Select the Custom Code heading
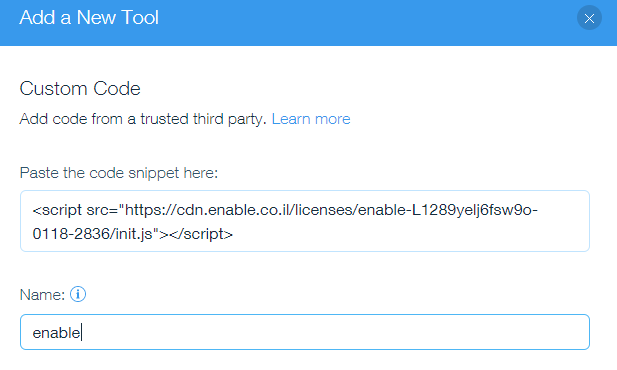617x370 pixels. click(80, 88)
